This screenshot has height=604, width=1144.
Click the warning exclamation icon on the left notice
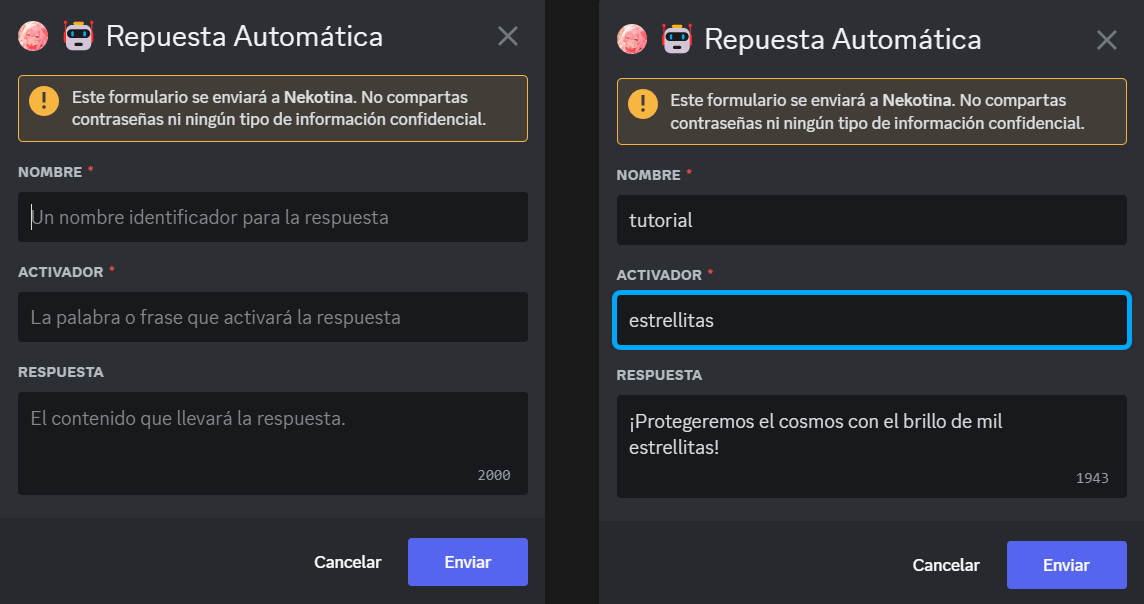(x=42, y=103)
